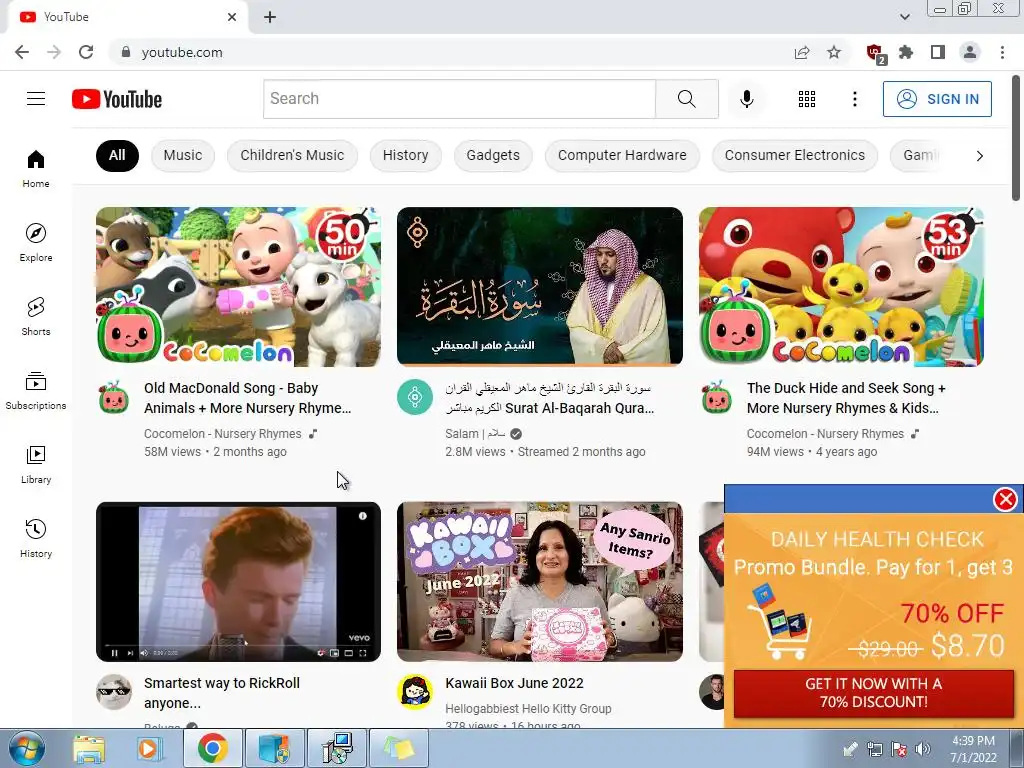Click the YouTube logo
This screenshot has height=768, width=1024.
click(117, 99)
